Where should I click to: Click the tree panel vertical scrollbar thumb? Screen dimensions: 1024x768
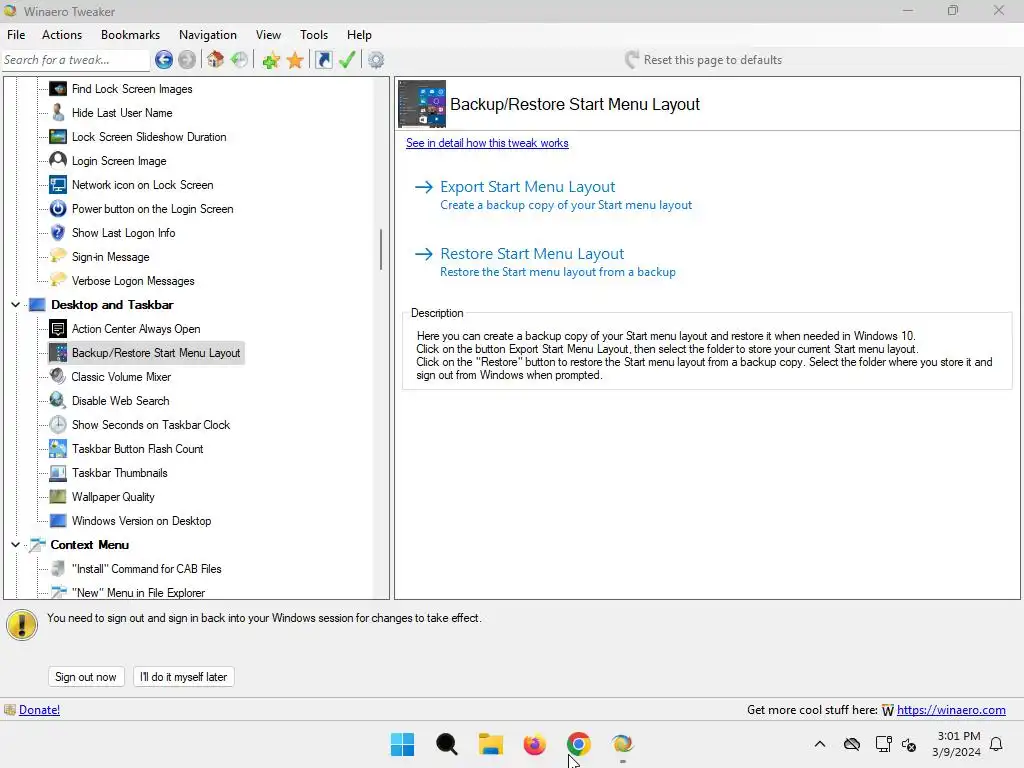381,249
